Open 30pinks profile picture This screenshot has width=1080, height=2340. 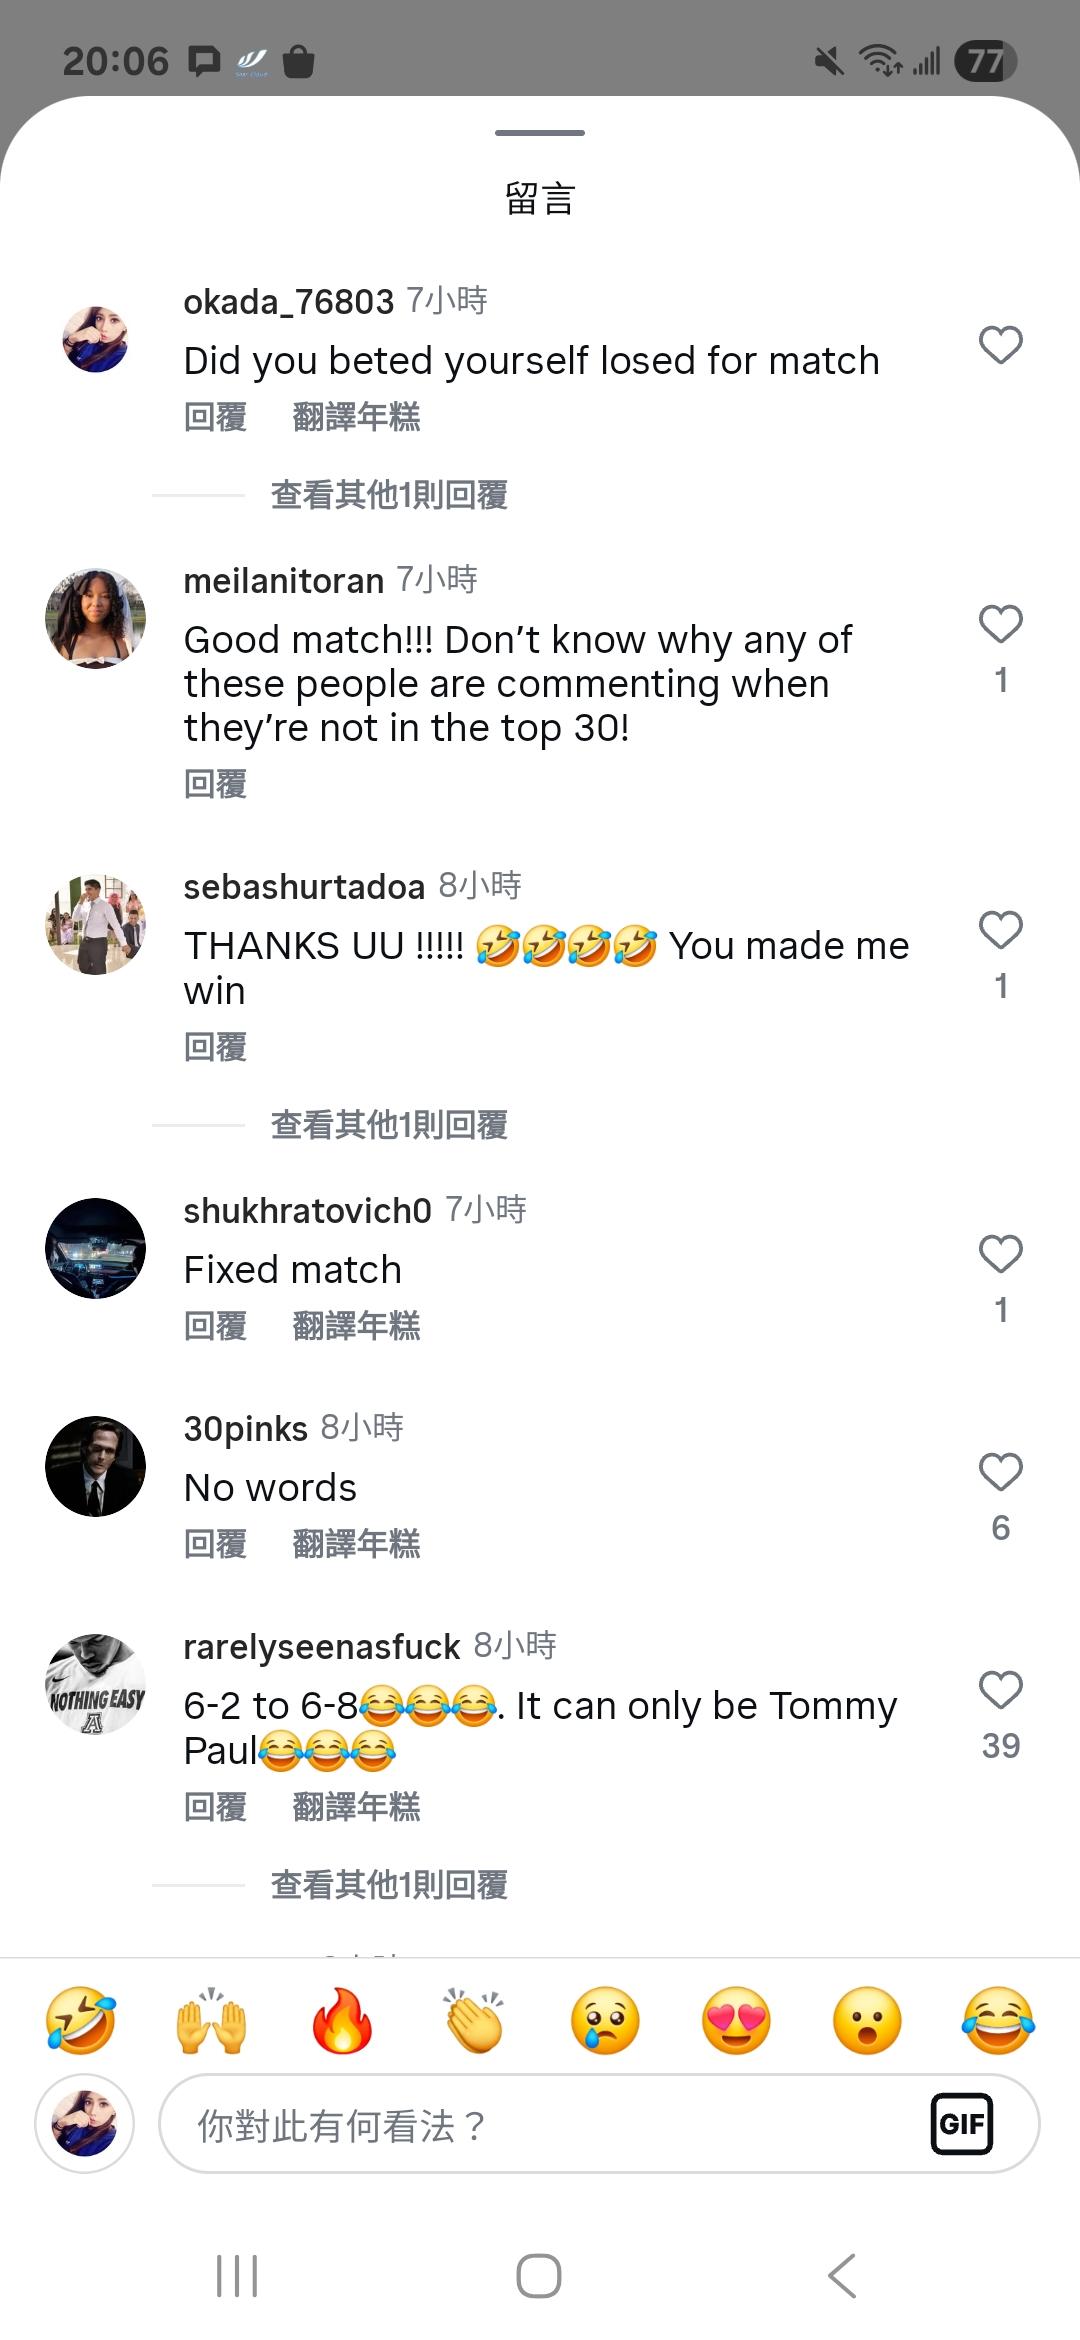tap(96, 1466)
